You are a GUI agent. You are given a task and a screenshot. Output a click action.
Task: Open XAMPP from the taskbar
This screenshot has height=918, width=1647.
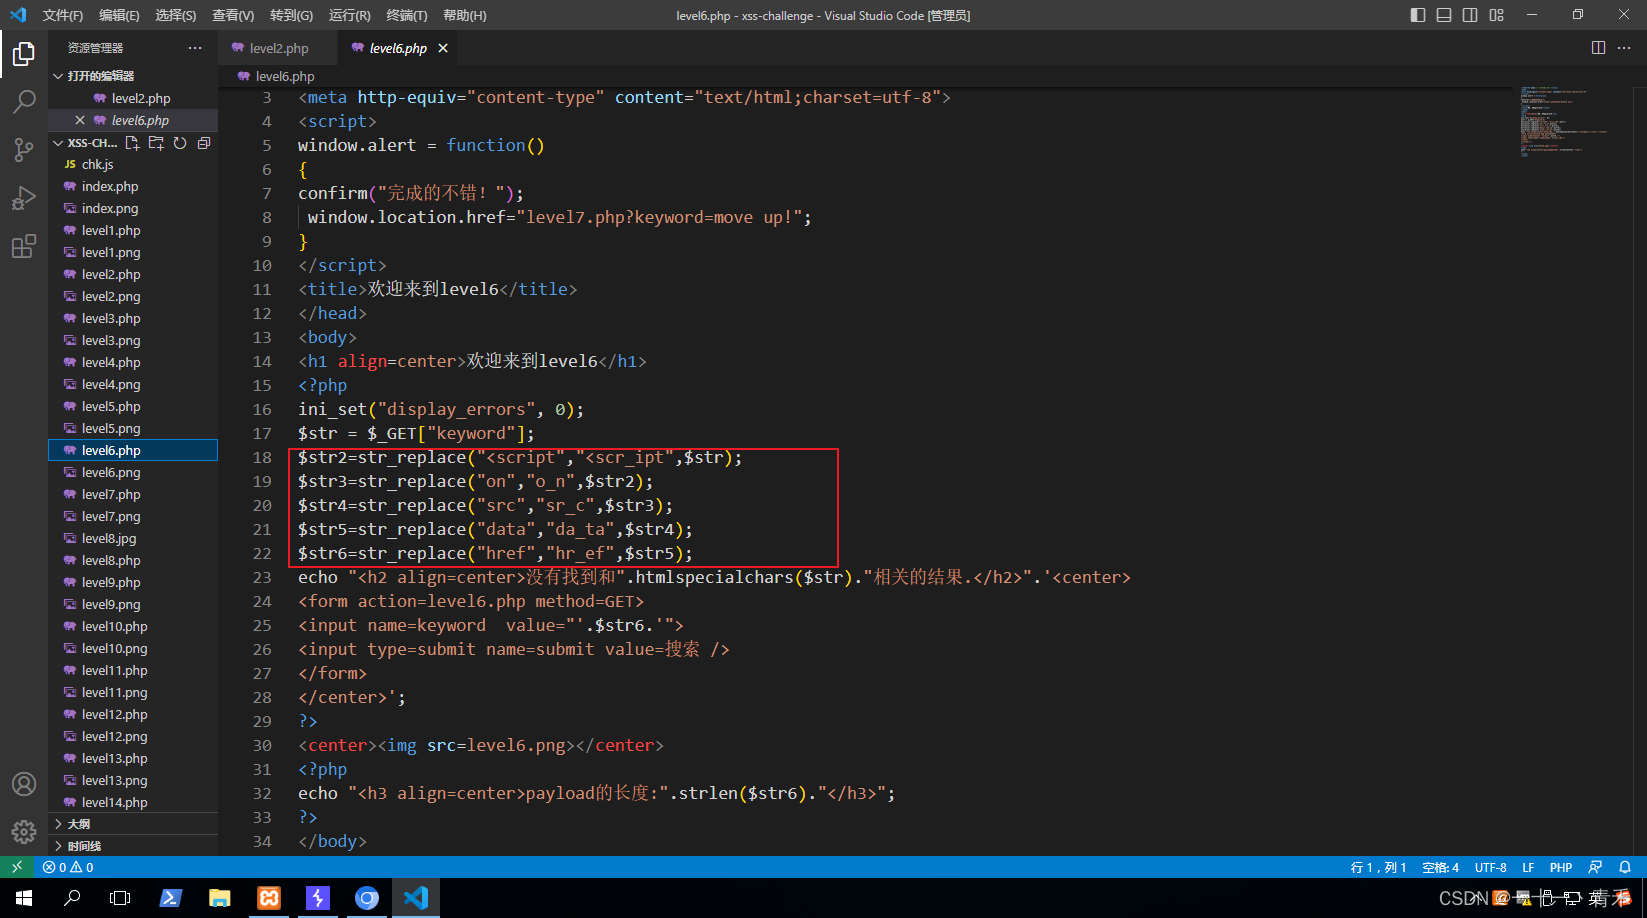[x=269, y=898]
